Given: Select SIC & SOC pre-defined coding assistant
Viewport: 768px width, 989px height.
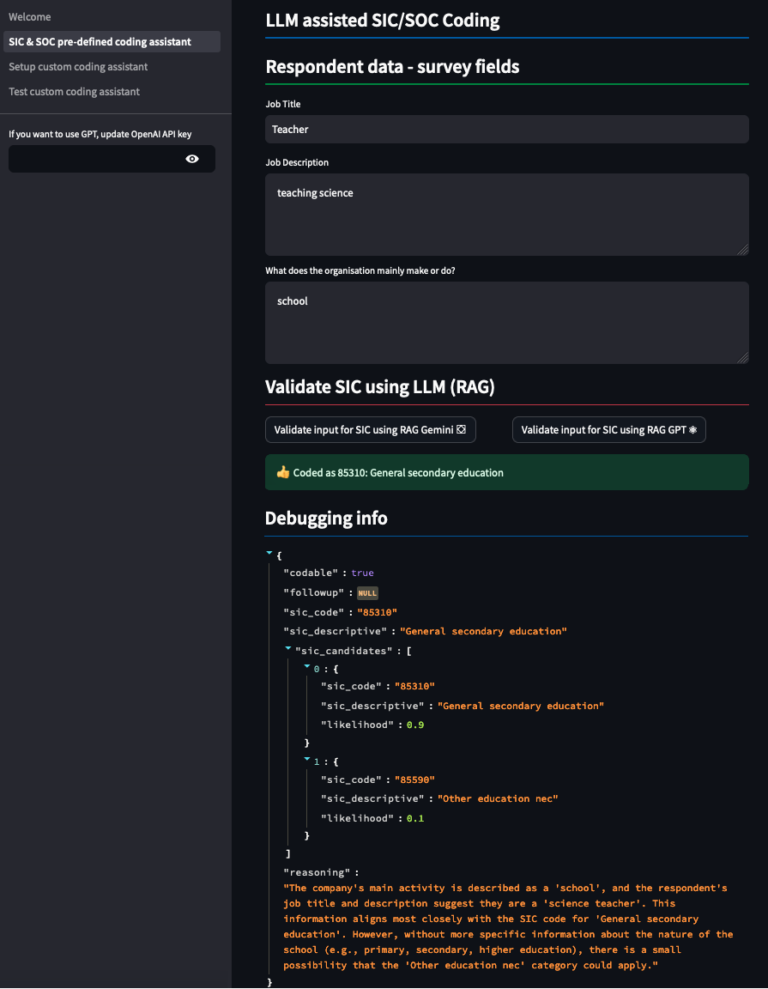Looking at the screenshot, I should 100,42.
